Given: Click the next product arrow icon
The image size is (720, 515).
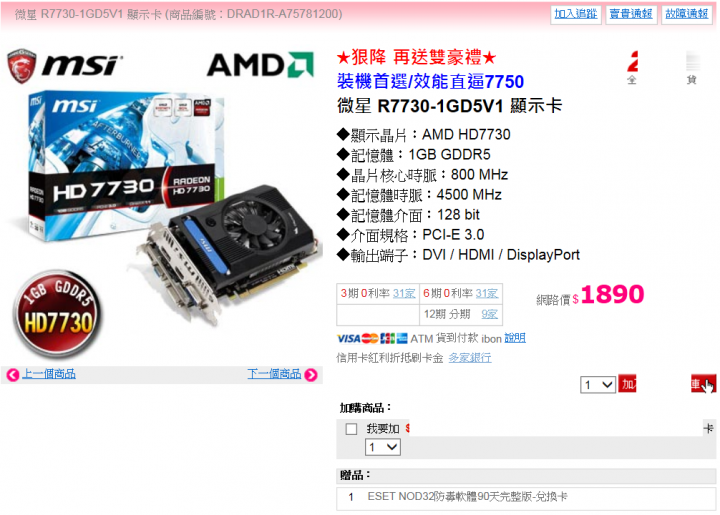Looking at the screenshot, I should [311, 375].
